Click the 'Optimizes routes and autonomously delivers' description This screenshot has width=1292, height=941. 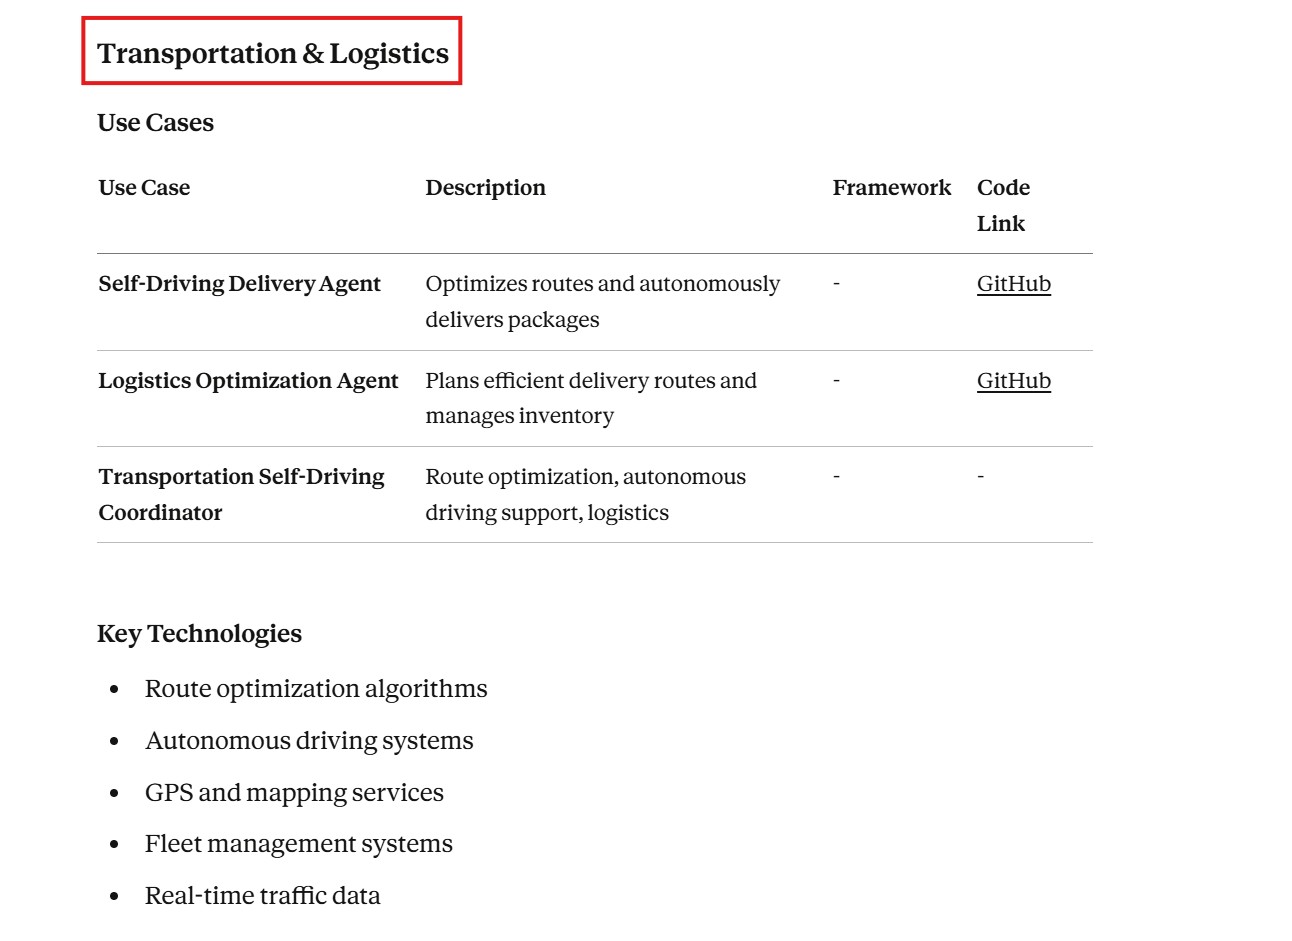602,301
